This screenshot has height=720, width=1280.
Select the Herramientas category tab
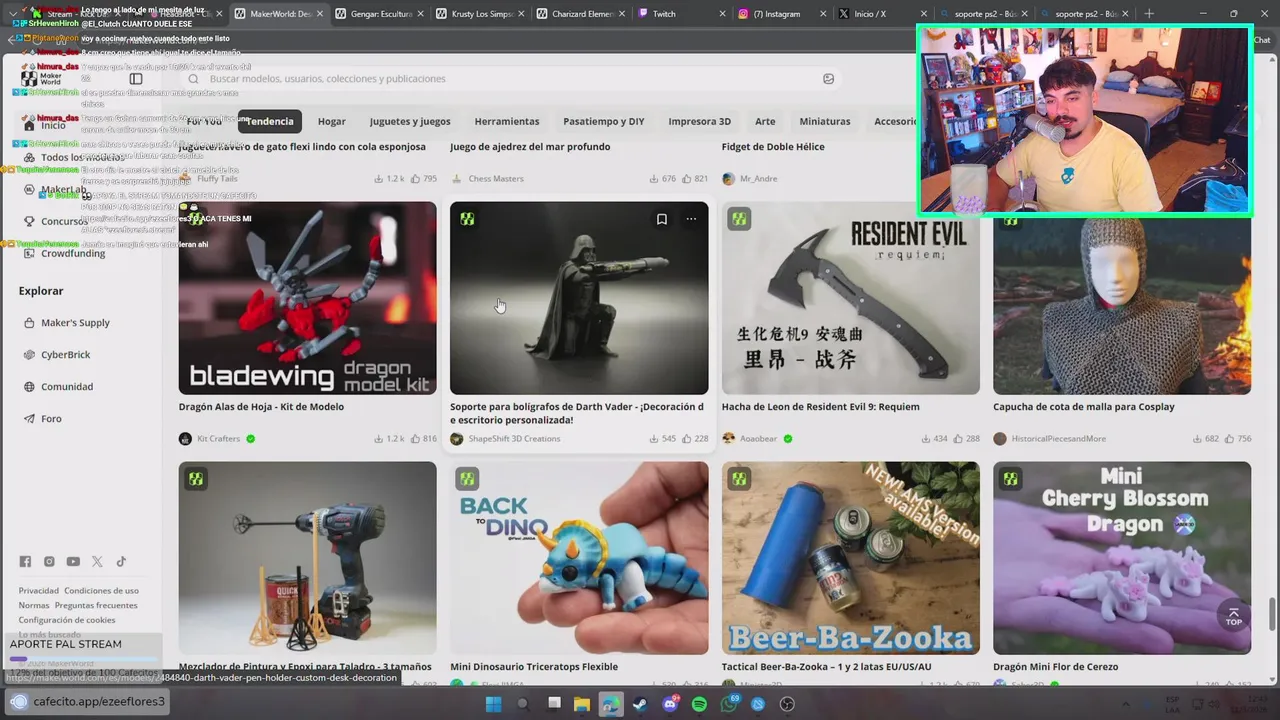[x=507, y=121]
